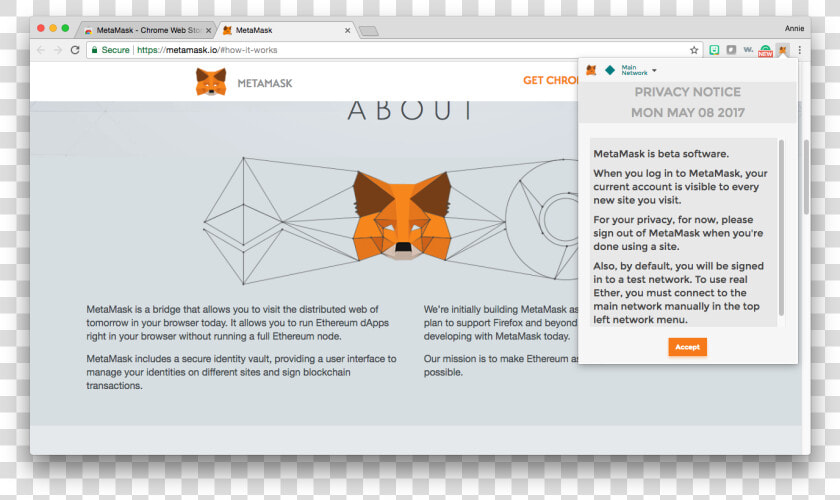This screenshot has height=500, width=840.
Task: Click the MetaMask fox logo on the page header
Action: coord(211,82)
